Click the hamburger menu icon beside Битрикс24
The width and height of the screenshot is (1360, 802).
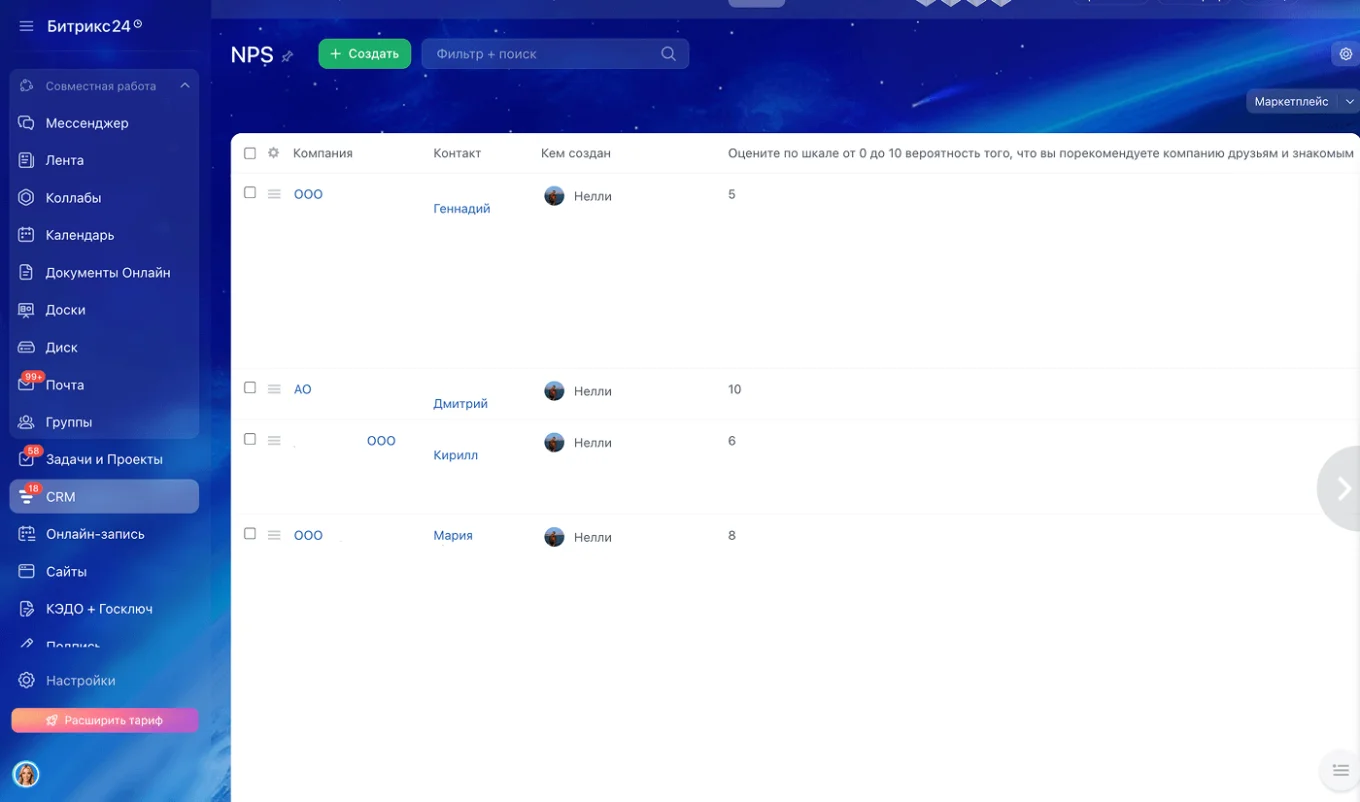pyautogui.click(x=26, y=26)
